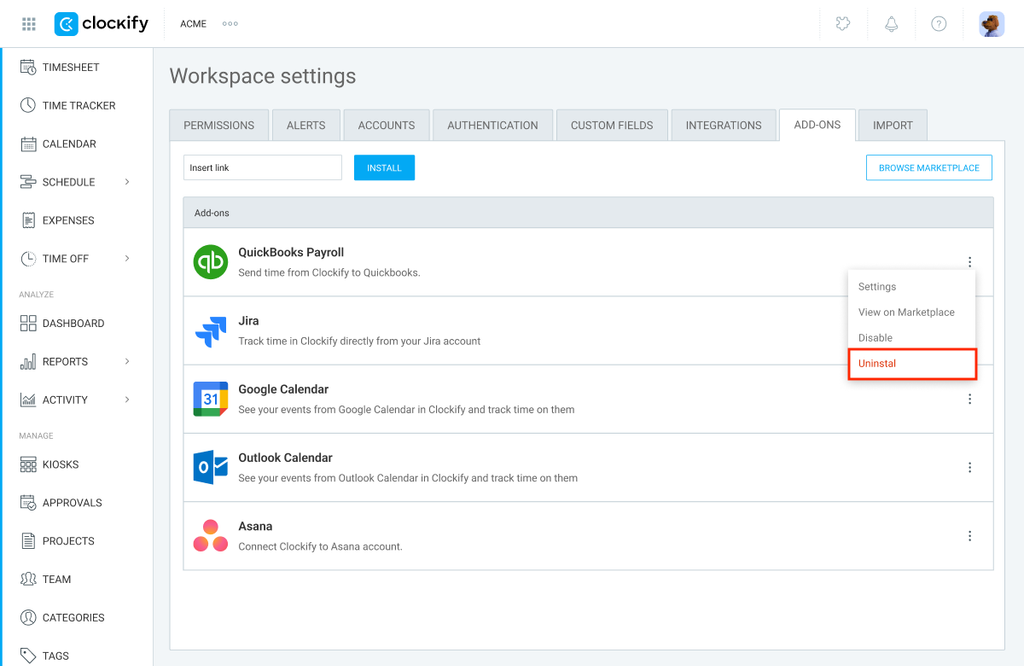Open the Time Tracker clock icon
1024x666 pixels.
[x=27, y=105]
